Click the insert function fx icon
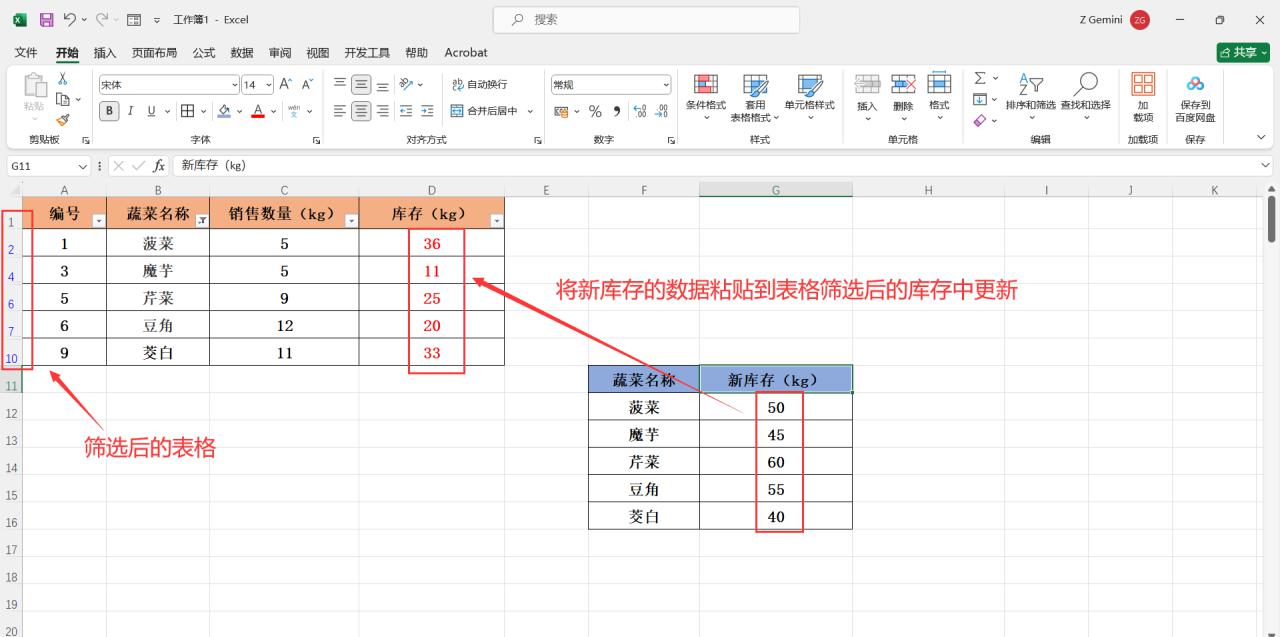The image size is (1280, 637). tap(159, 166)
